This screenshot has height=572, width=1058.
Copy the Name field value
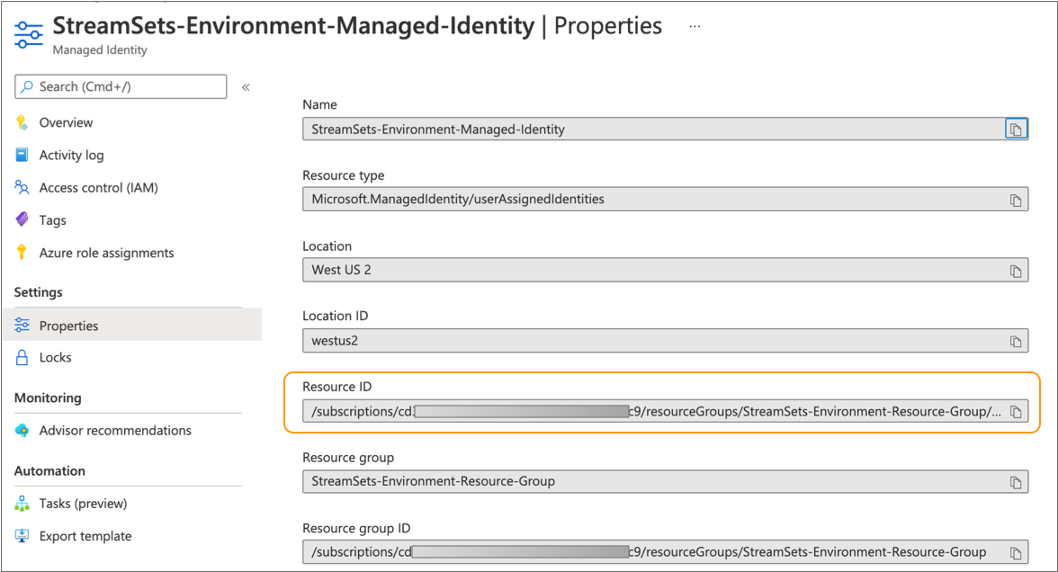pos(1015,129)
